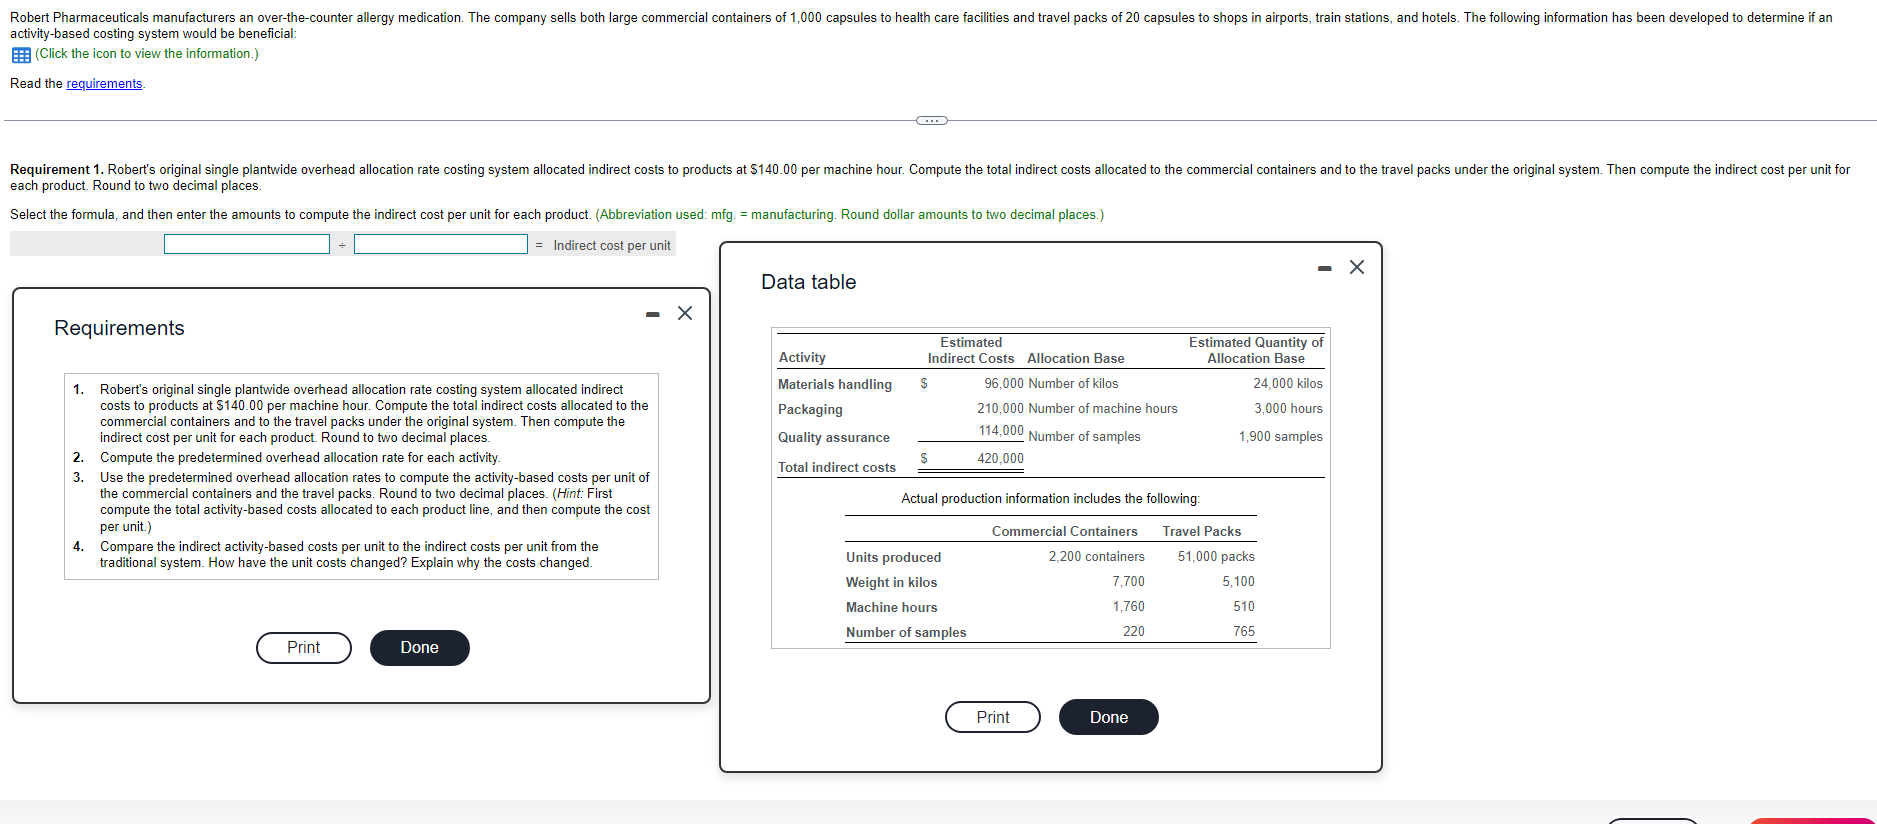This screenshot has width=1877, height=824.
Task: Print the Requirements dialog
Action: (x=304, y=648)
